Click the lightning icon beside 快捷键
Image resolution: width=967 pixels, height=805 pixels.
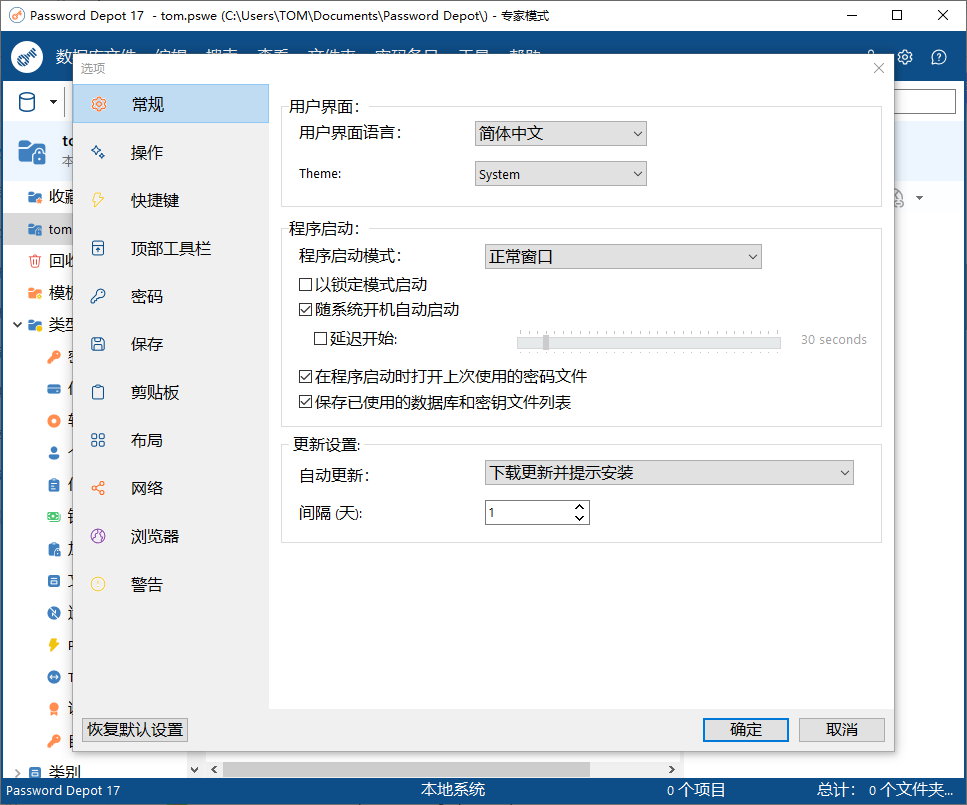click(98, 200)
